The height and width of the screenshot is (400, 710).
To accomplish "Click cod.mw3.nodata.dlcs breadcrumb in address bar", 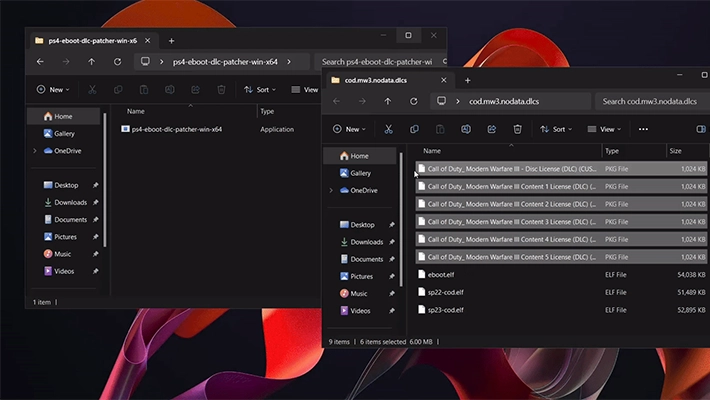I will click(x=504, y=101).
